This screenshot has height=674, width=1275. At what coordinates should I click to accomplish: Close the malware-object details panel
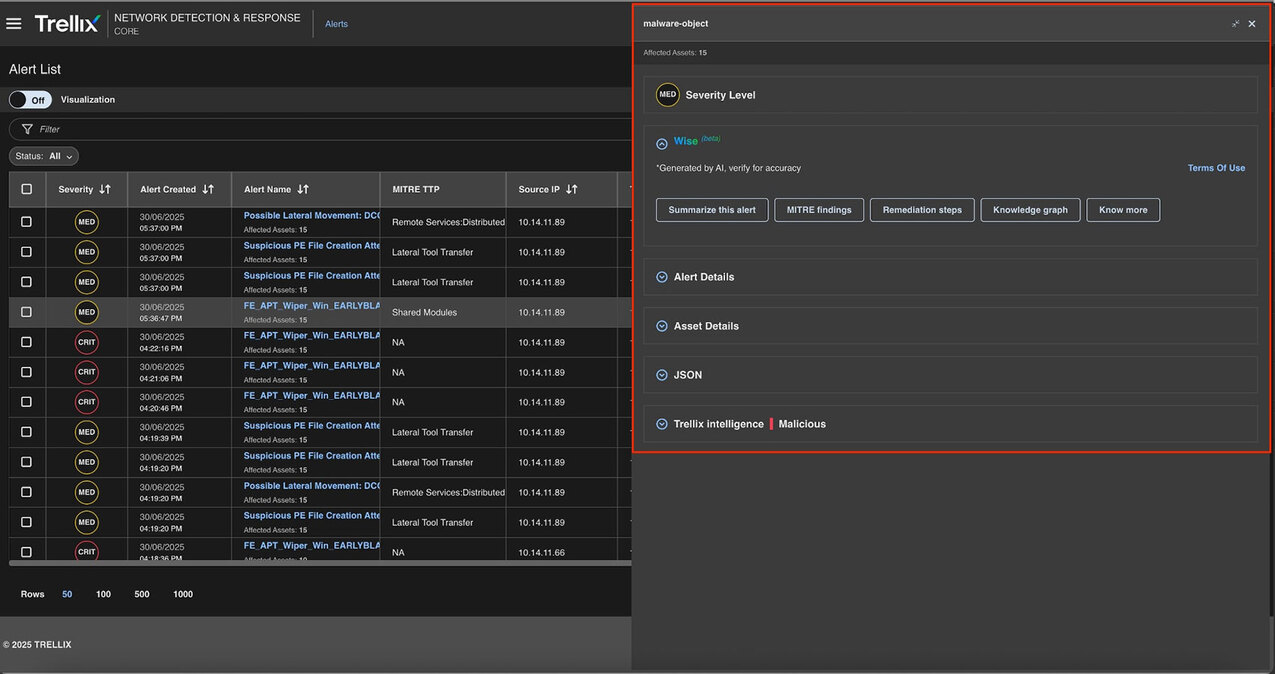click(x=1252, y=24)
